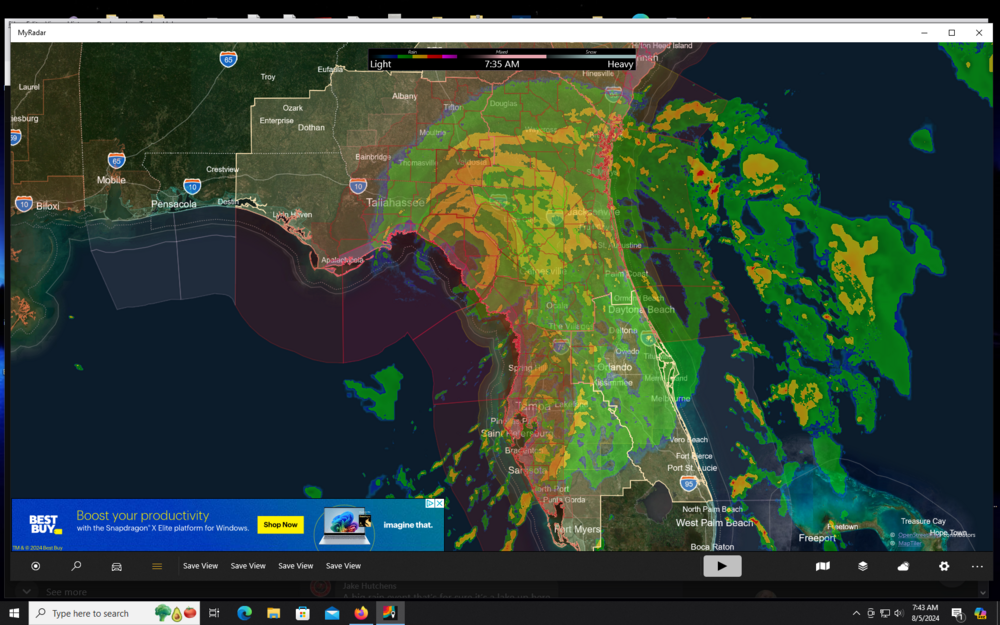Click the I-10 shield beside Biloxi
Screen dimensions: 1000x625
[x=24, y=203]
